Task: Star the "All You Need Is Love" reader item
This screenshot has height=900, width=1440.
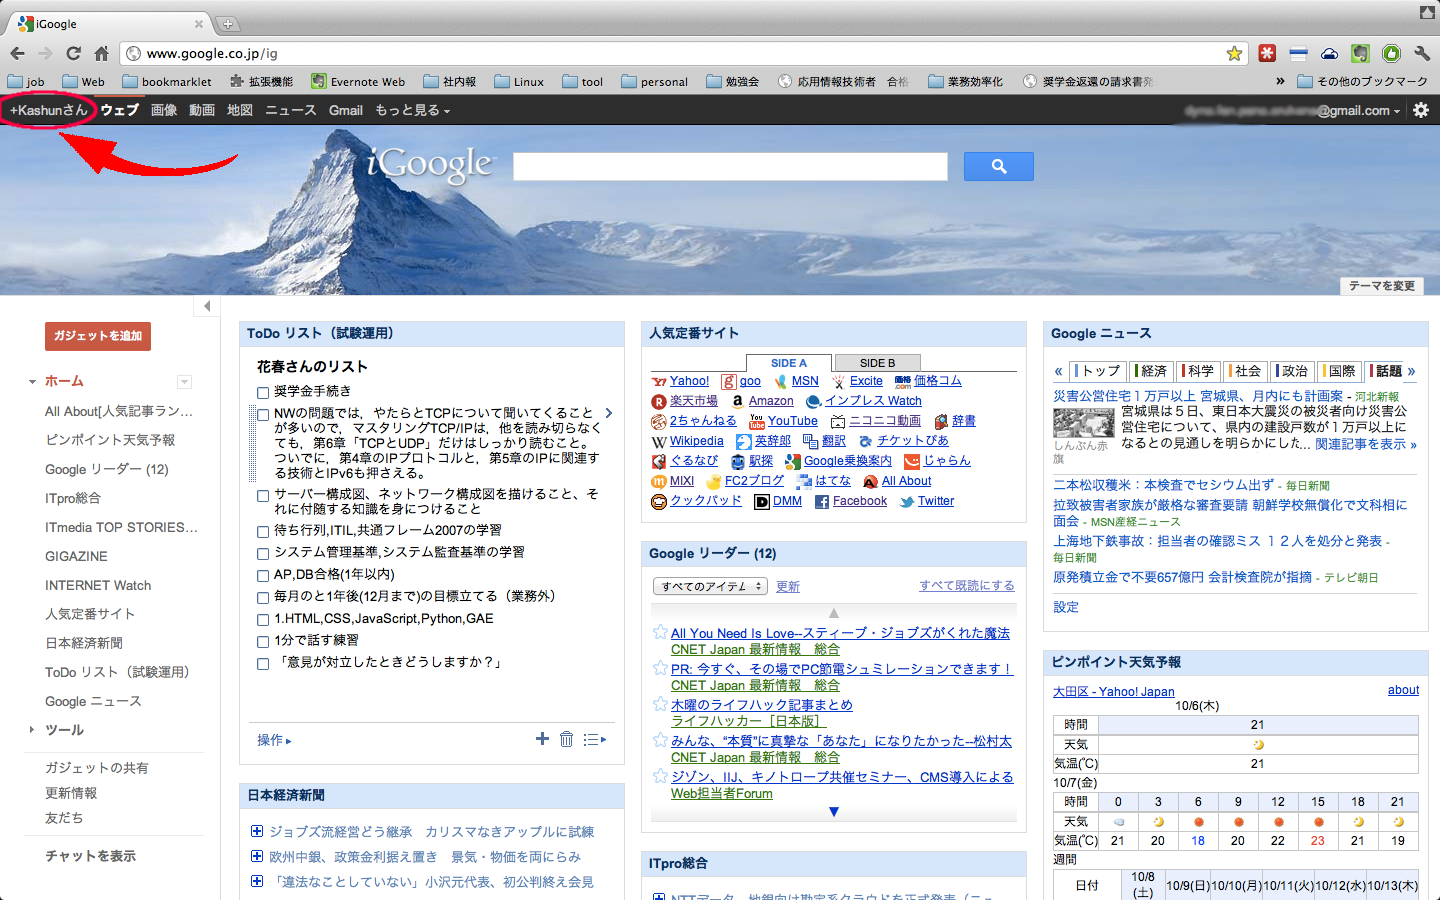Action: [660, 632]
